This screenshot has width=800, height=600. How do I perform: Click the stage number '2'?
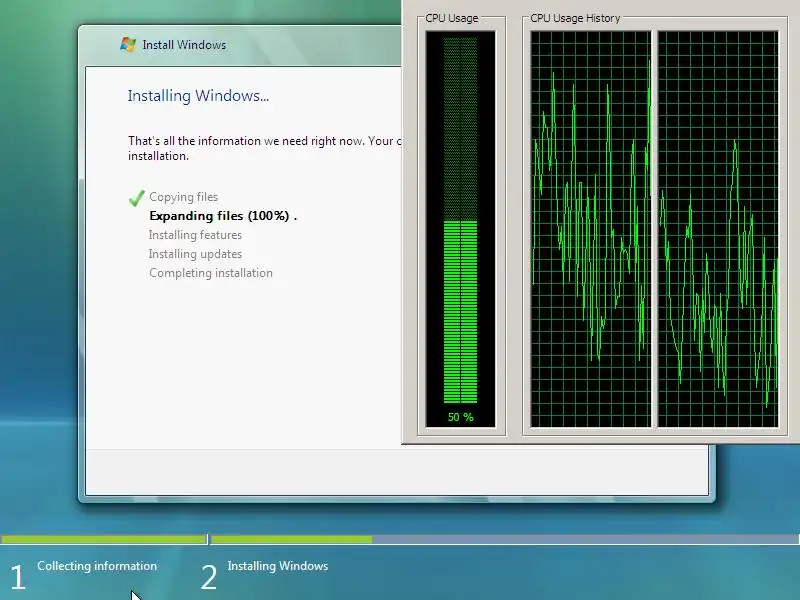[209, 577]
